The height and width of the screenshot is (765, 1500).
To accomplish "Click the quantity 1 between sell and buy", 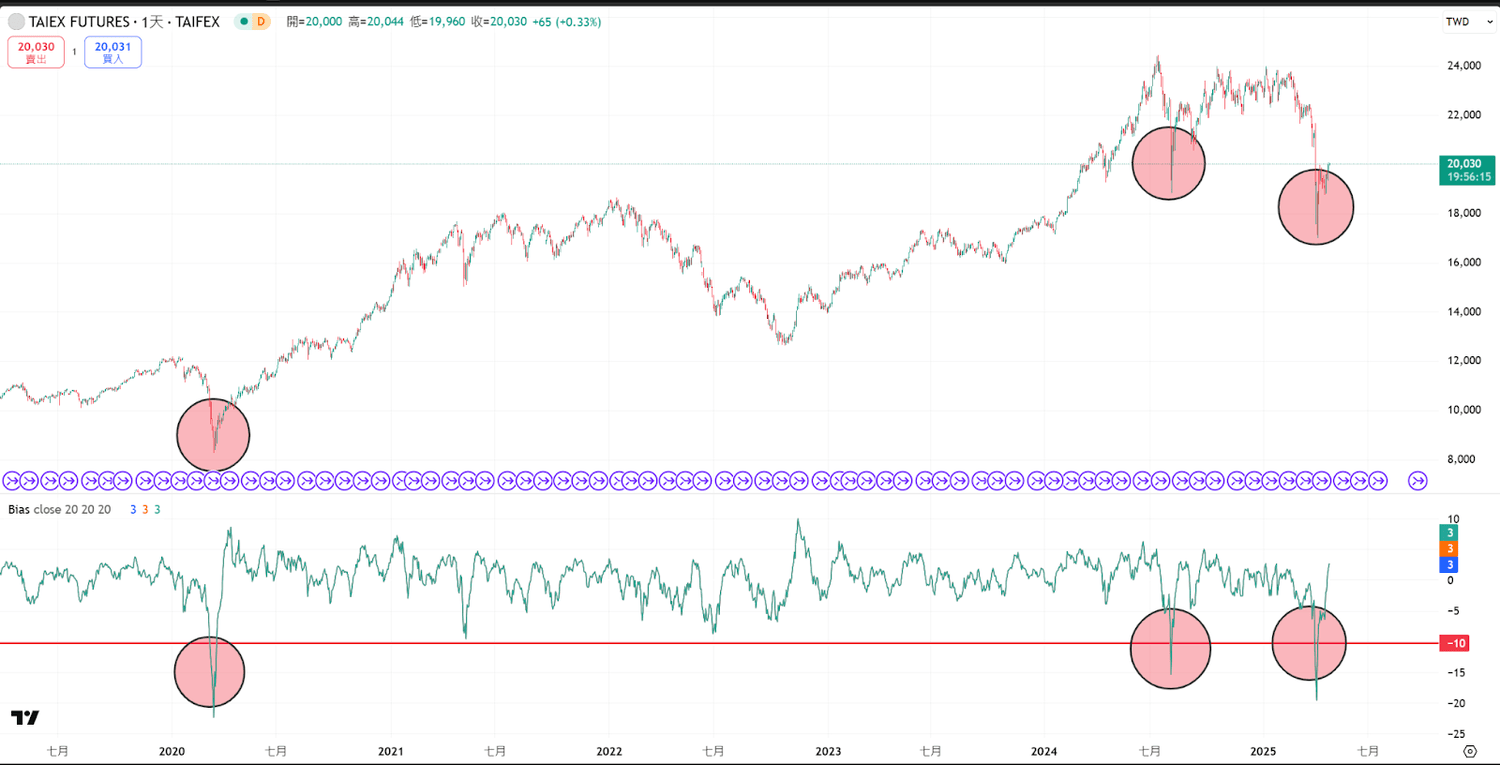I will tap(74, 52).
